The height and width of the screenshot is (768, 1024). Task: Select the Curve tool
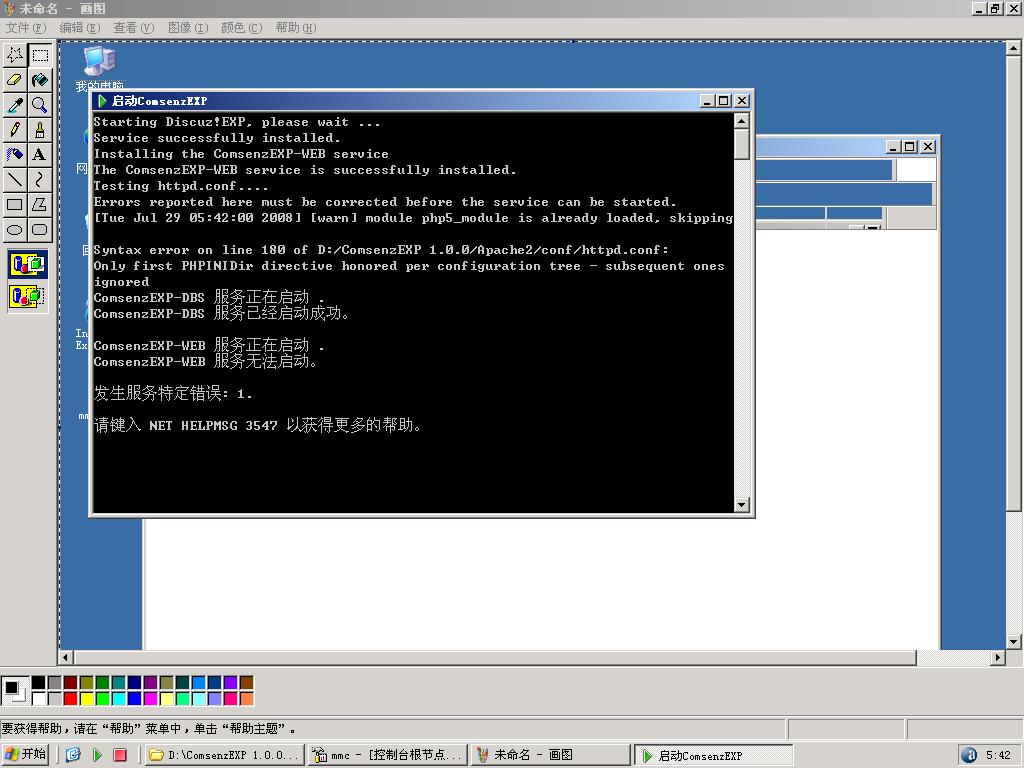(x=40, y=179)
